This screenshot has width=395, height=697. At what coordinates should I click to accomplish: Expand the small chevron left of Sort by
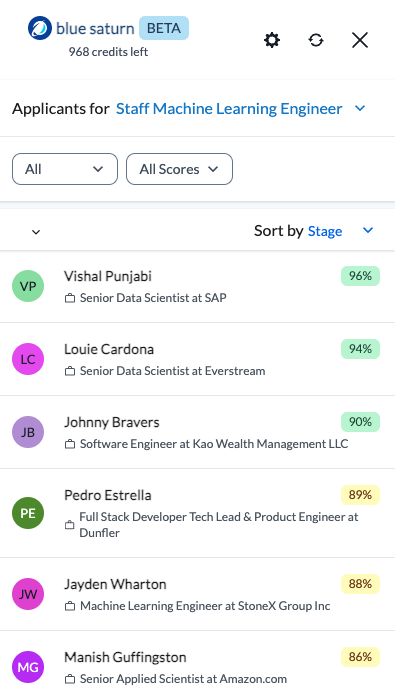(x=36, y=232)
